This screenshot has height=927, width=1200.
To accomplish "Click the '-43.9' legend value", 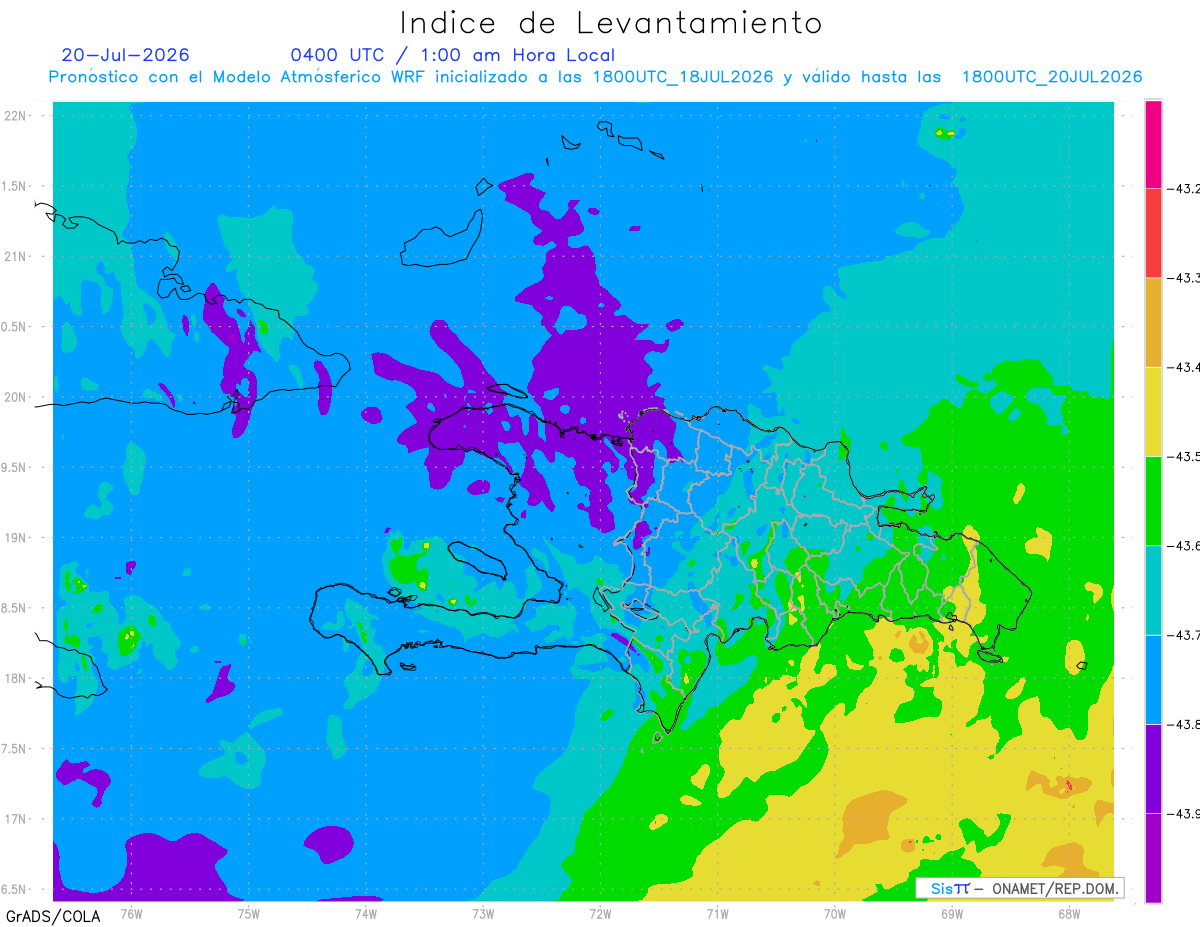I will [x=1184, y=813].
